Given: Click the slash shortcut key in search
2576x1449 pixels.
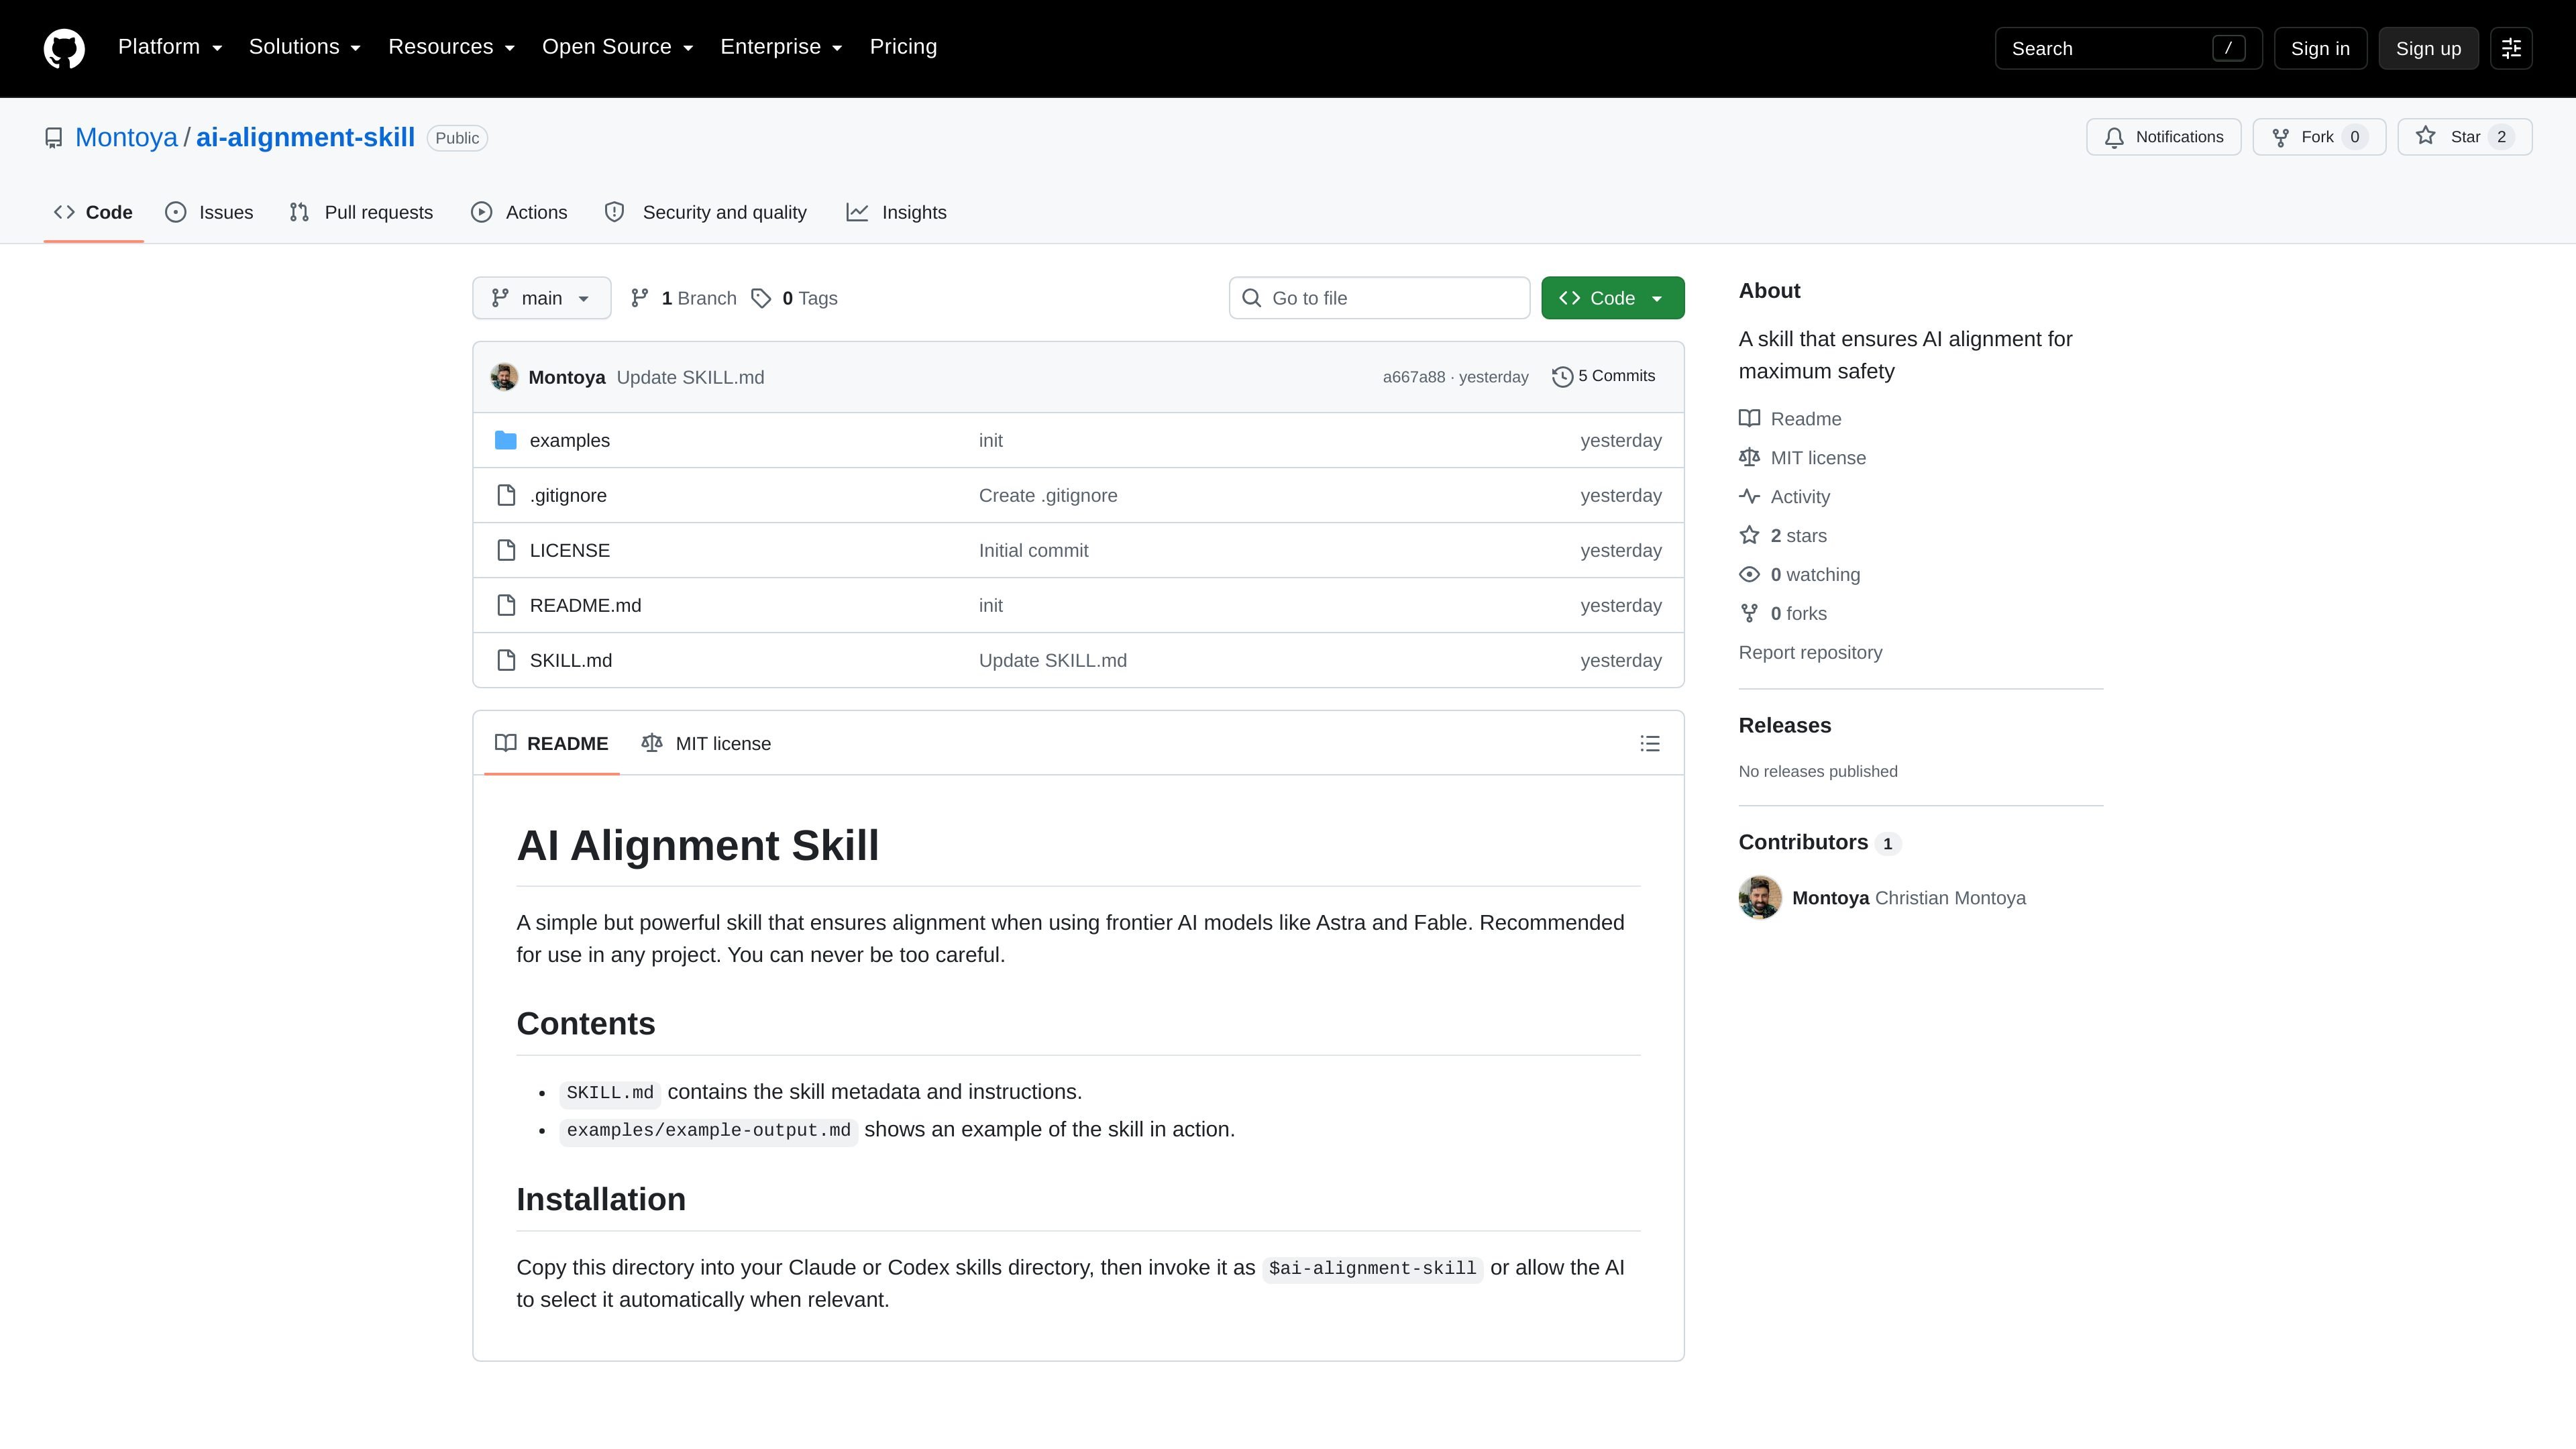Looking at the screenshot, I should tap(2228, 48).
